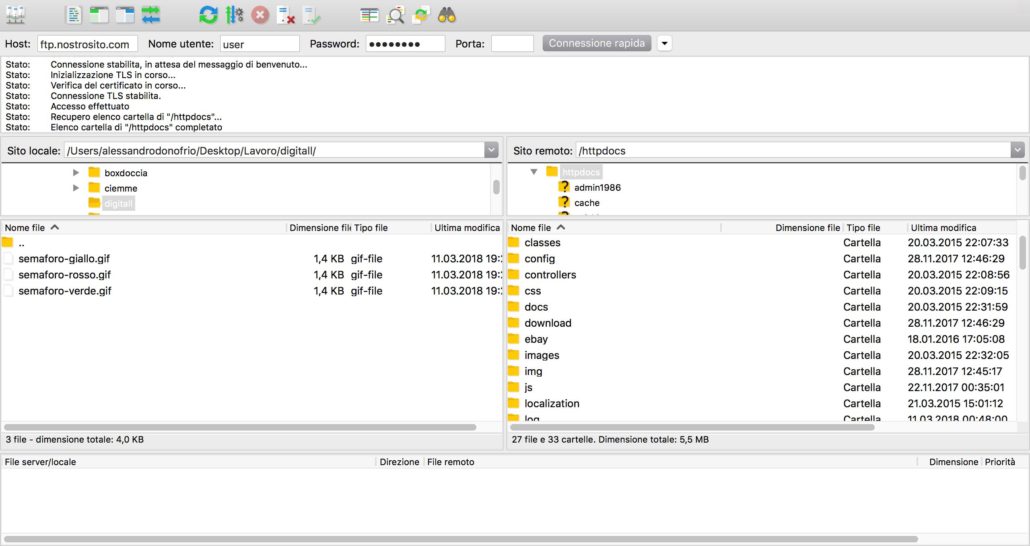
Task: Sort local list by Ultima modifica header
Action: 466,228
